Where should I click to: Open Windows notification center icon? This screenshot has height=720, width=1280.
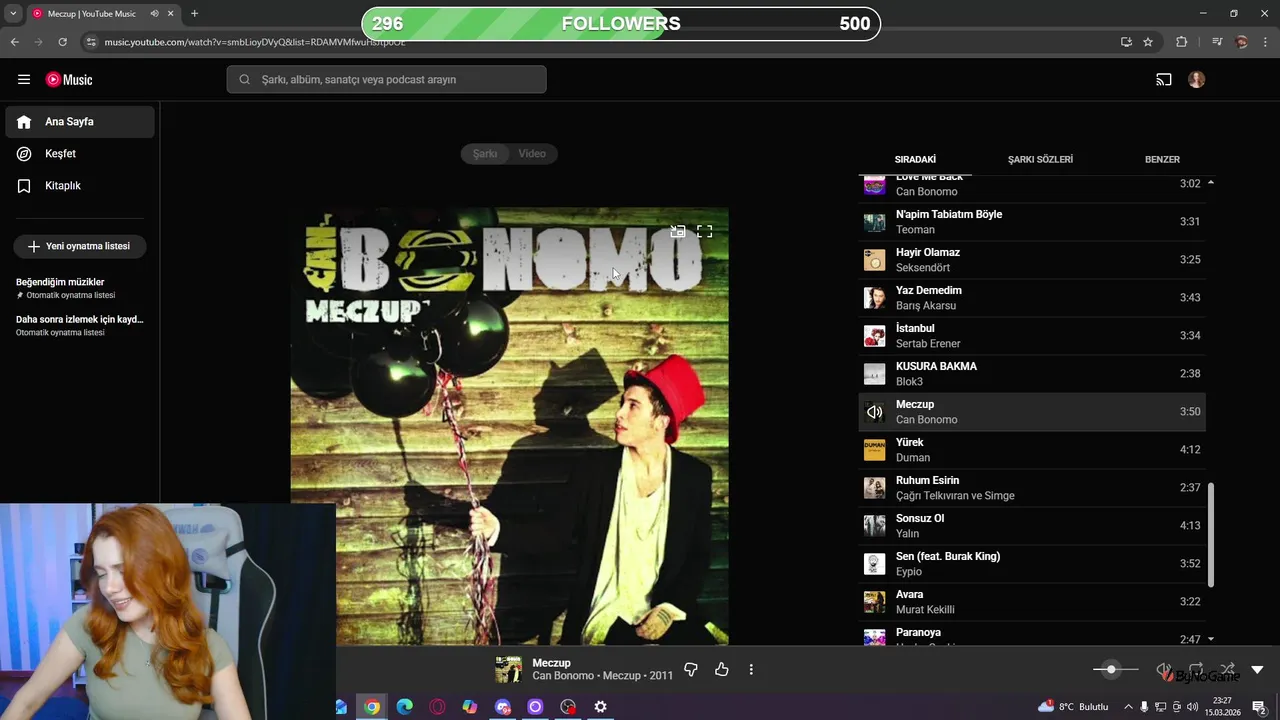coord(1260,707)
